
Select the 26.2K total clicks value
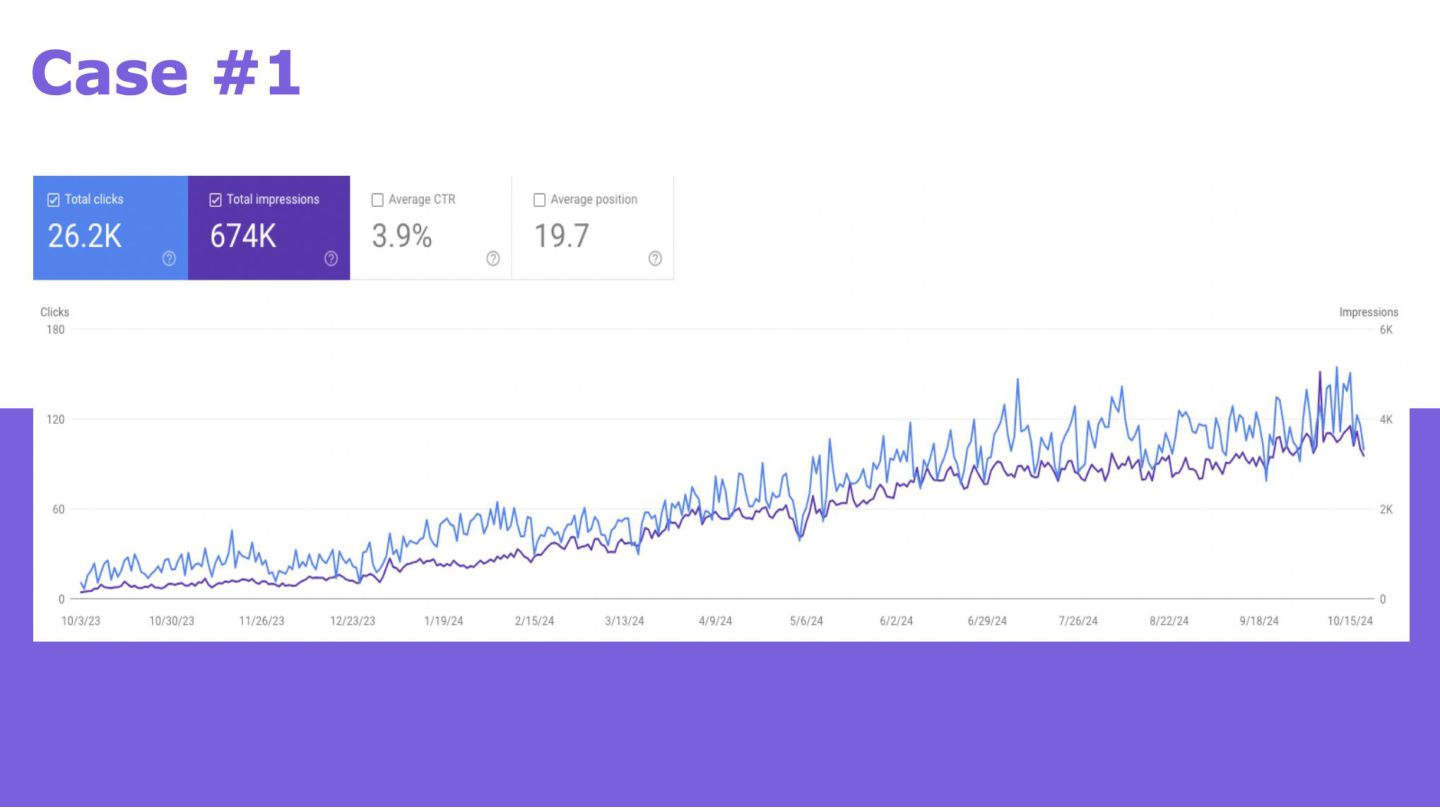(x=85, y=236)
